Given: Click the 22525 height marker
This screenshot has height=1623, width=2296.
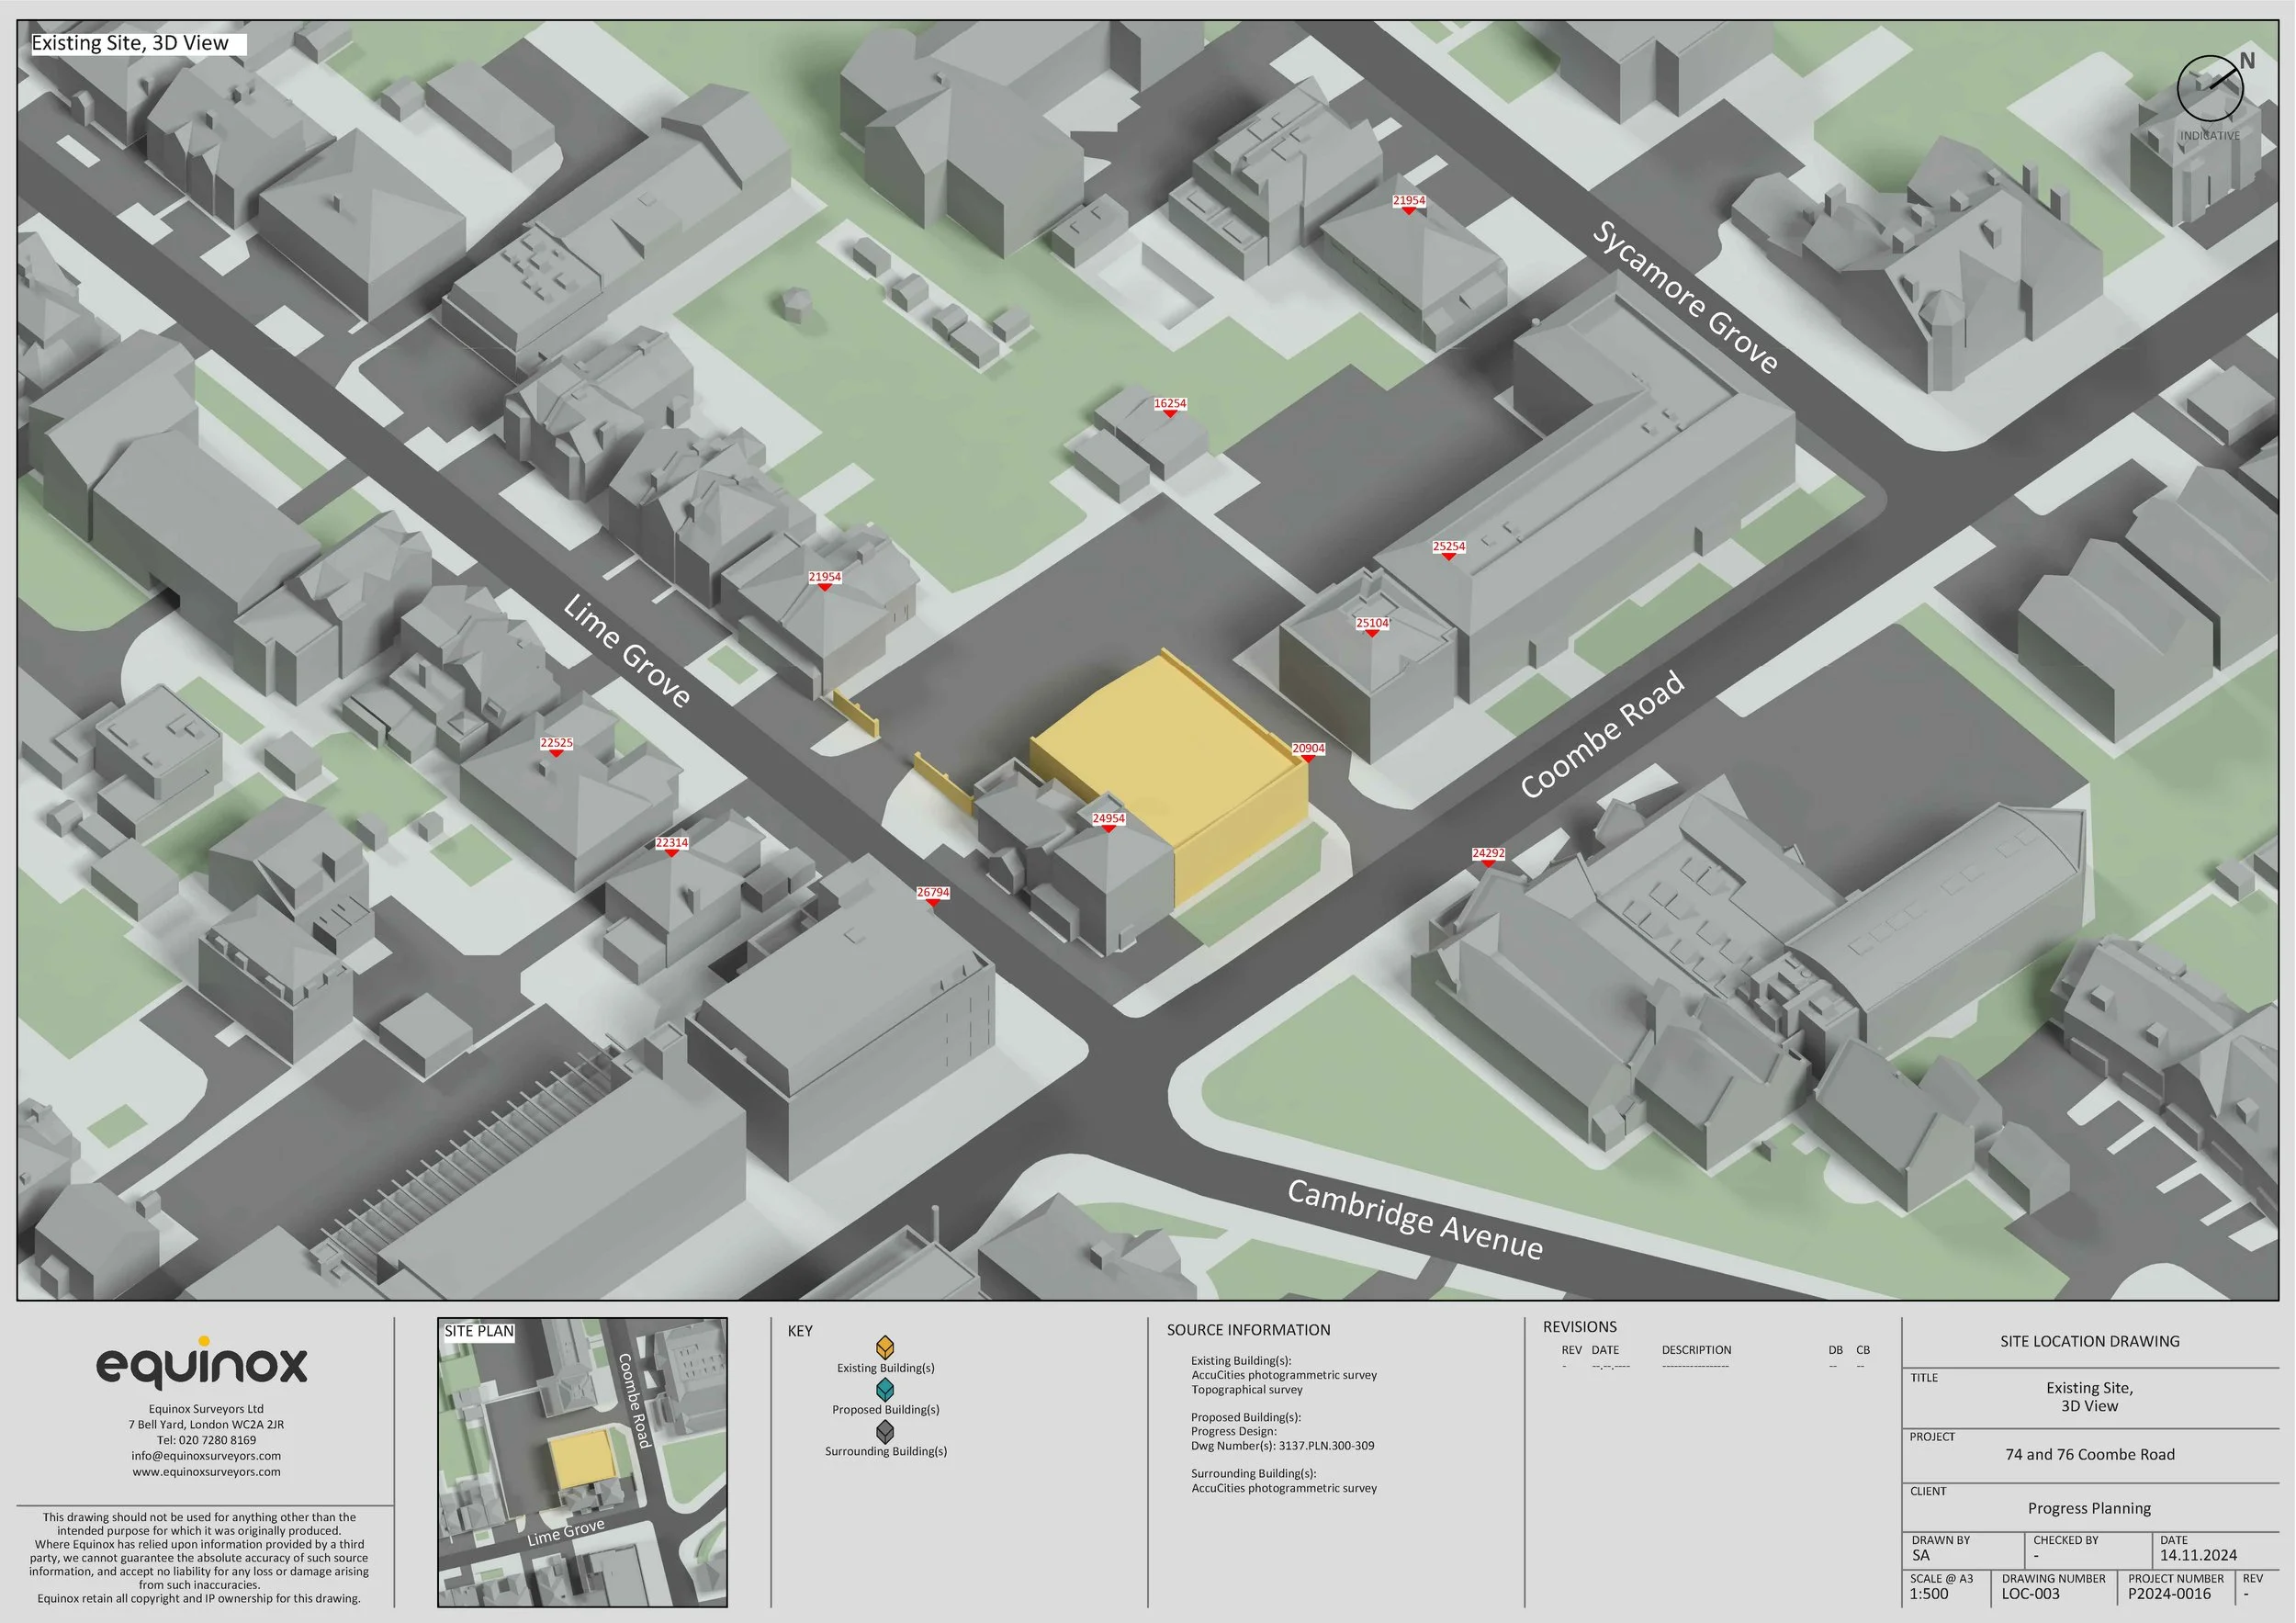Looking at the screenshot, I should pos(556,744).
